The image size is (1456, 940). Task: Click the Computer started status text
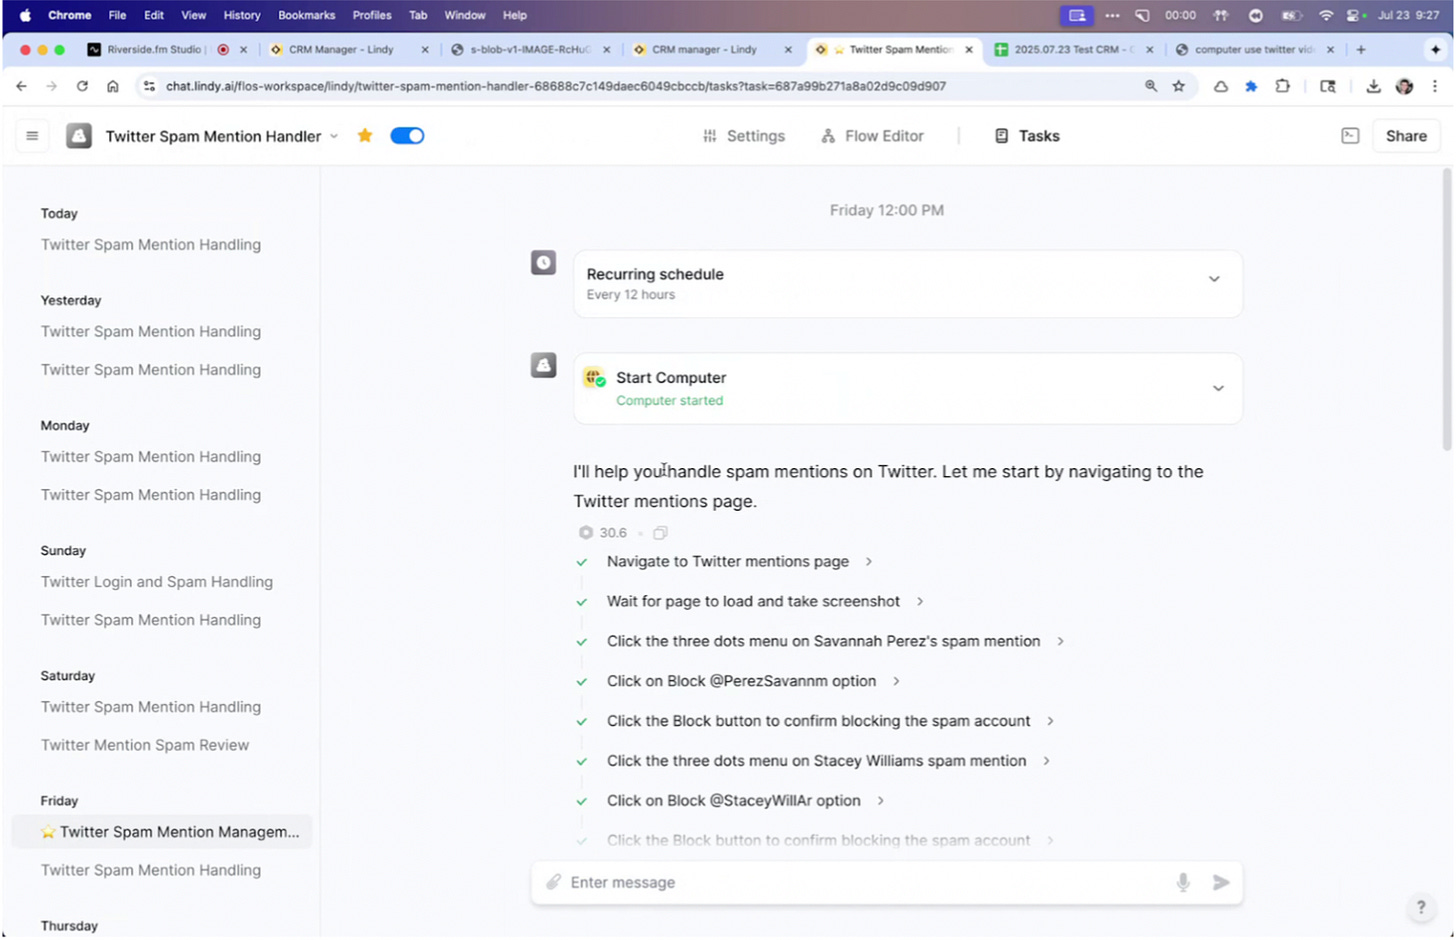pyautogui.click(x=669, y=401)
